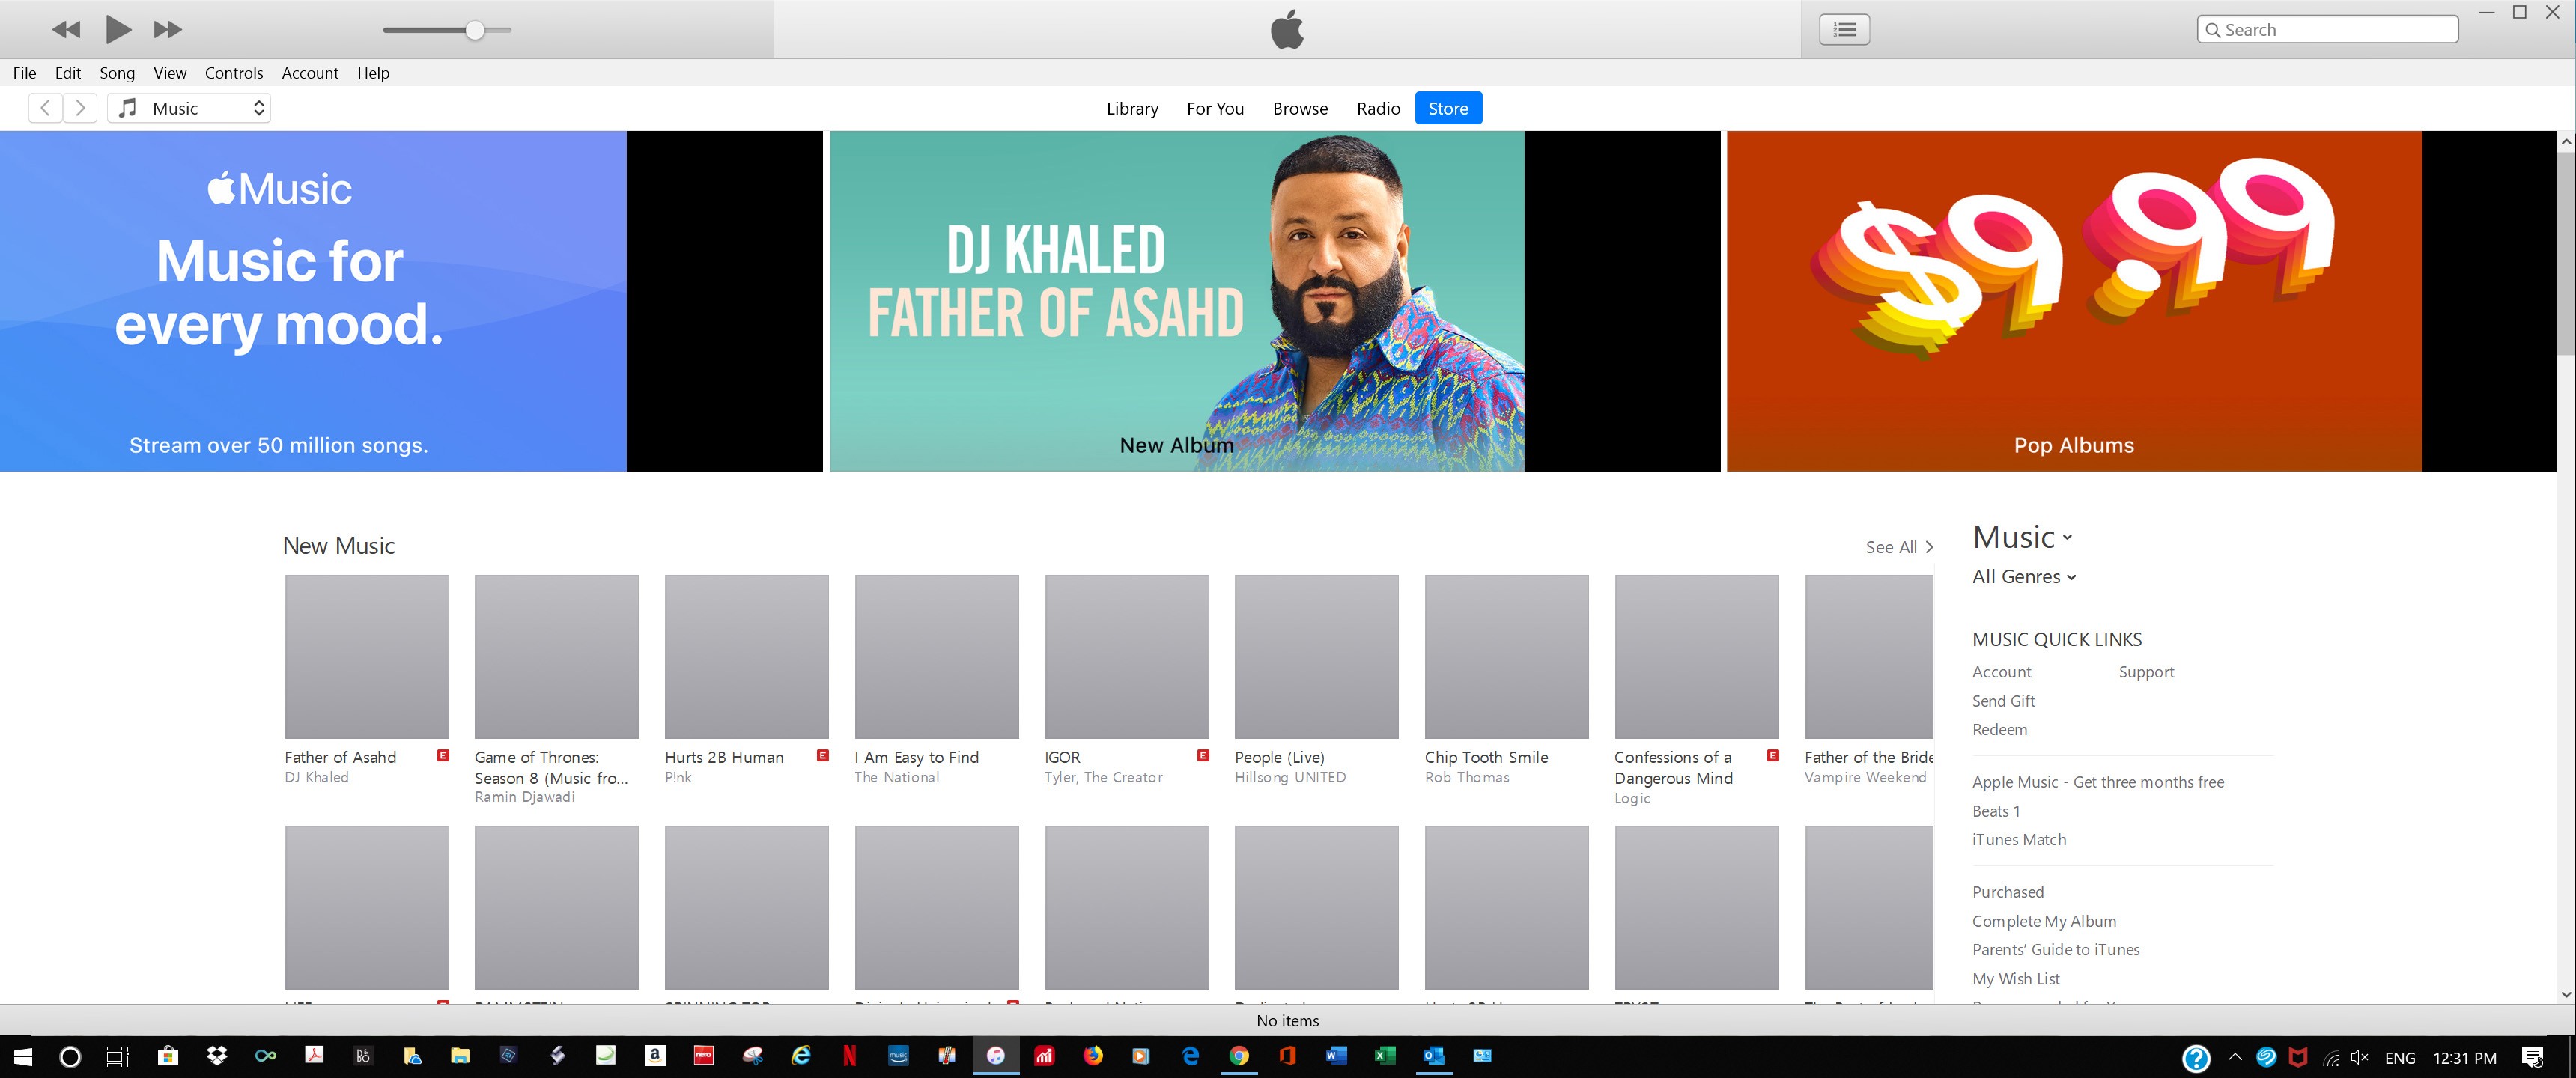Image resolution: width=2576 pixels, height=1078 pixels.
Task: Expand the Music heading dropdown in the sidebar
Action: [x=2022, y=538]
